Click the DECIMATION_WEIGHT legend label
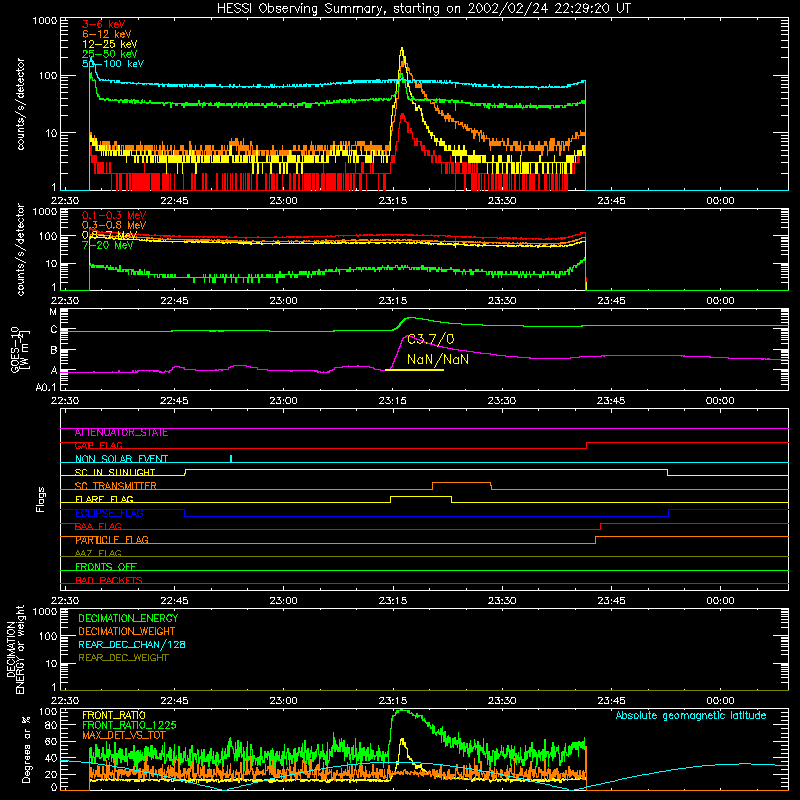800x800 pixels. tap(127, 632)
